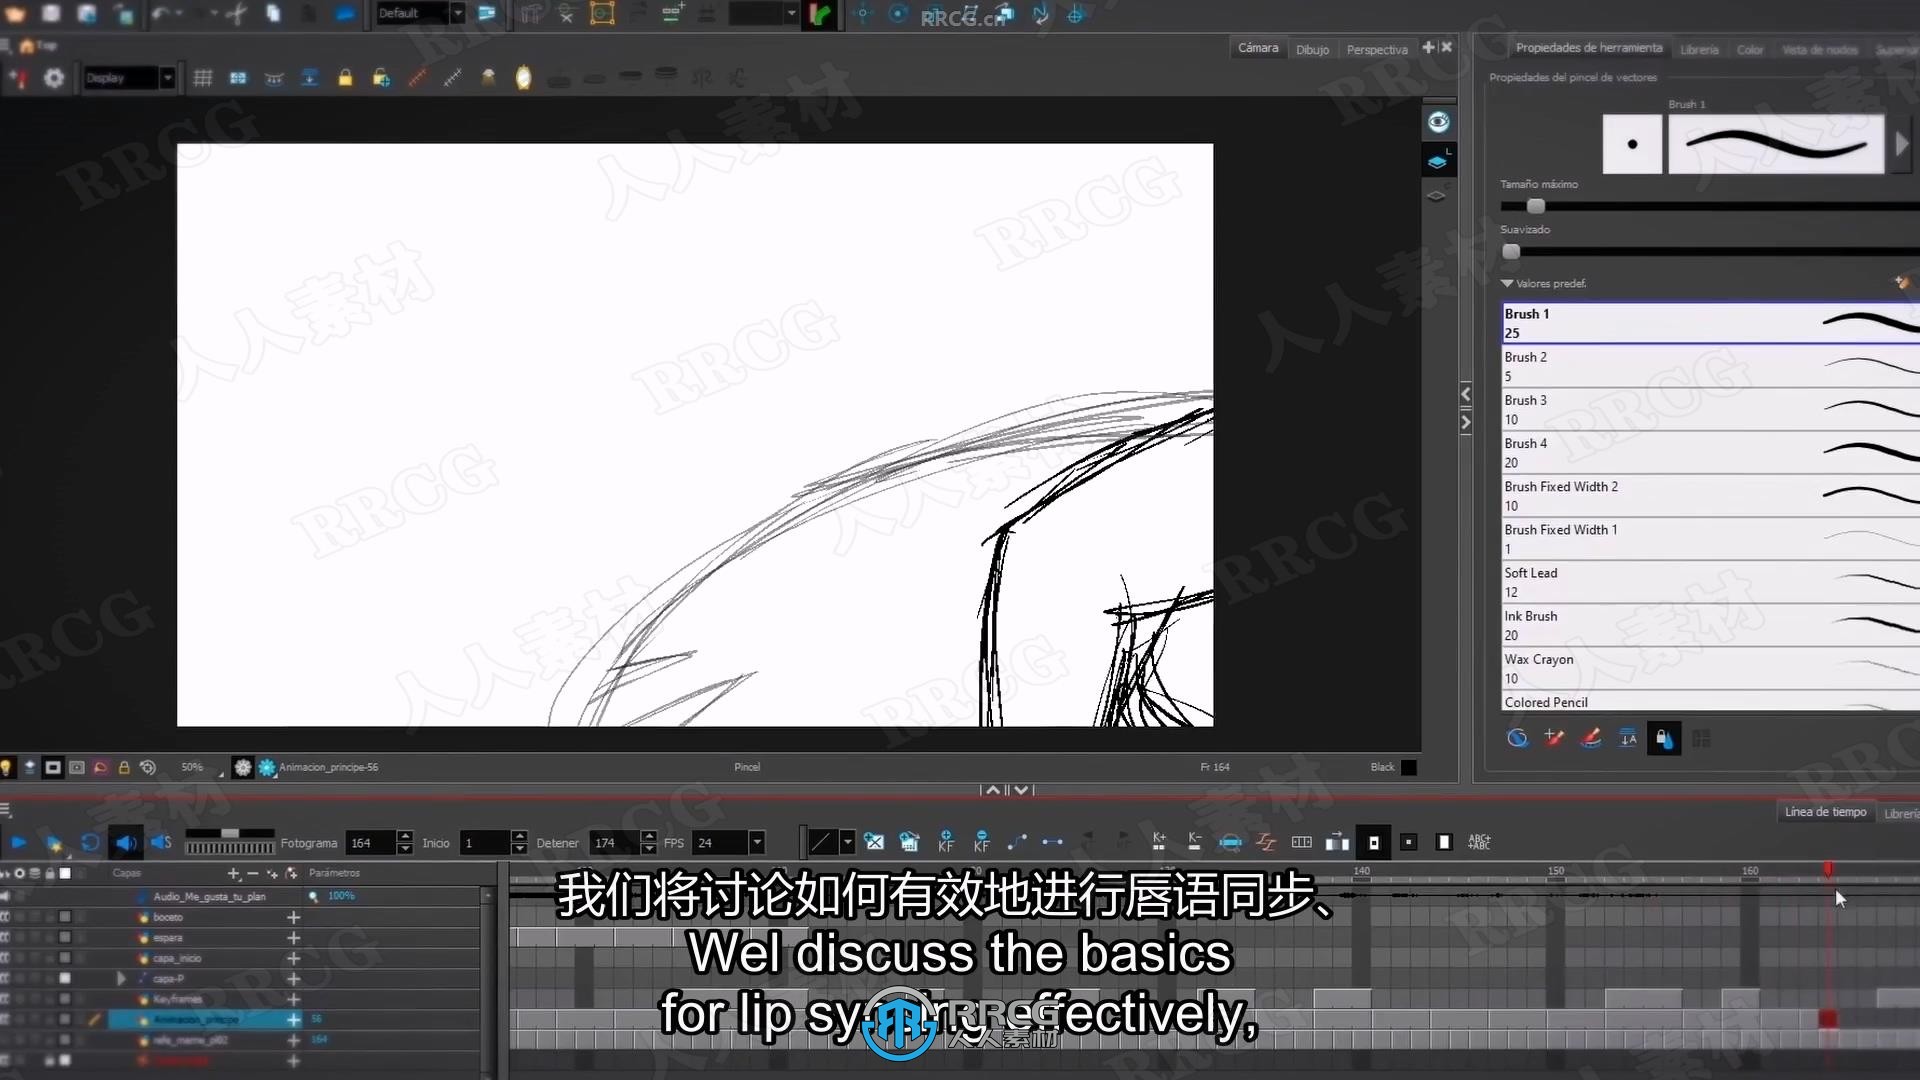Click the play button in timeline
The height and width of the screenshot is (1080, 1920).
tap(18, 843)
